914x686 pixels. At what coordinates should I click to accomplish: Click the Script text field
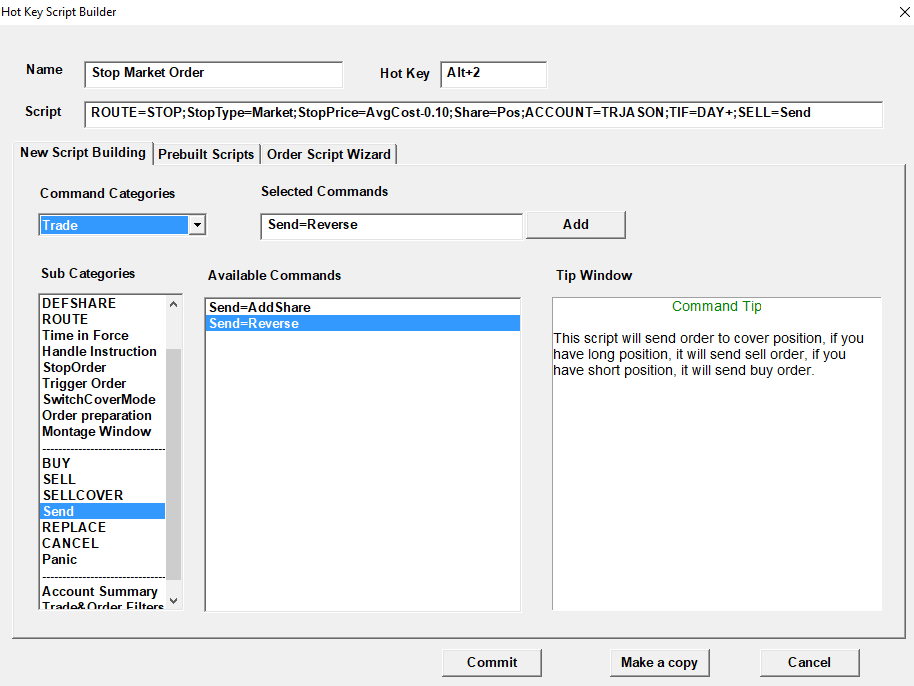point(484,113)
